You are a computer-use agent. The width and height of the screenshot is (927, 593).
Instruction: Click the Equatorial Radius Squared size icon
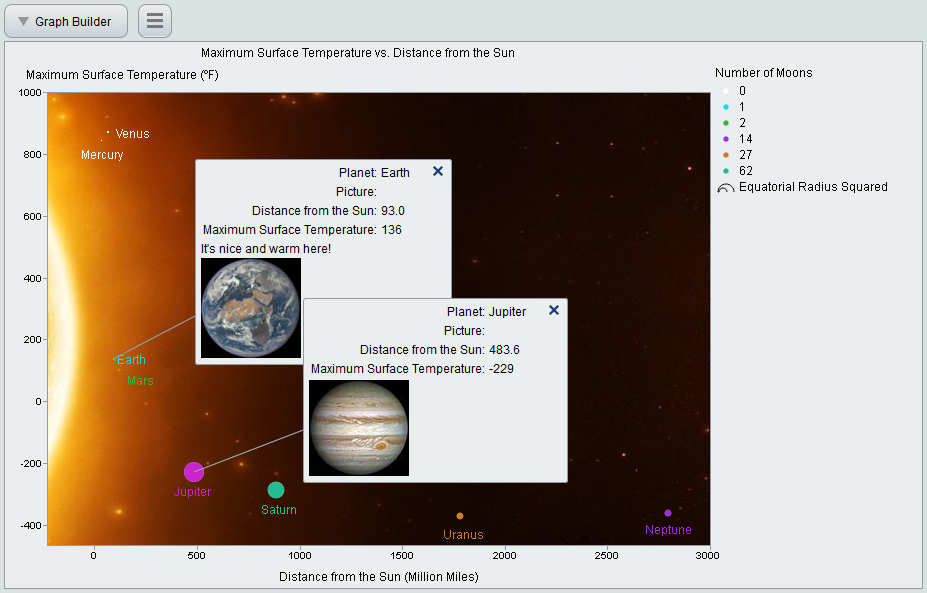click(x=725, y=188)
